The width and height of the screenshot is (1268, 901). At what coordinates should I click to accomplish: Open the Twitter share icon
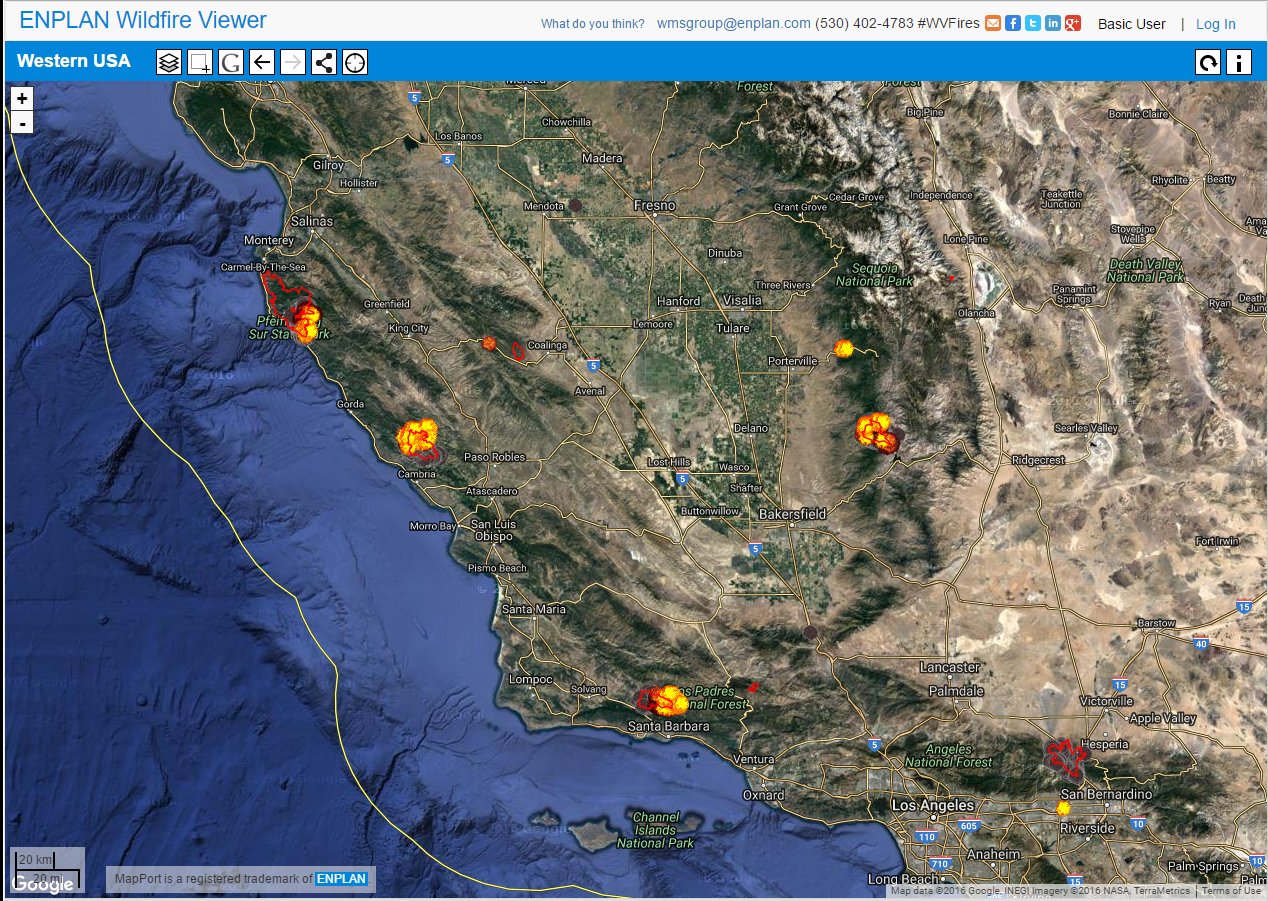coord(1033,23)
